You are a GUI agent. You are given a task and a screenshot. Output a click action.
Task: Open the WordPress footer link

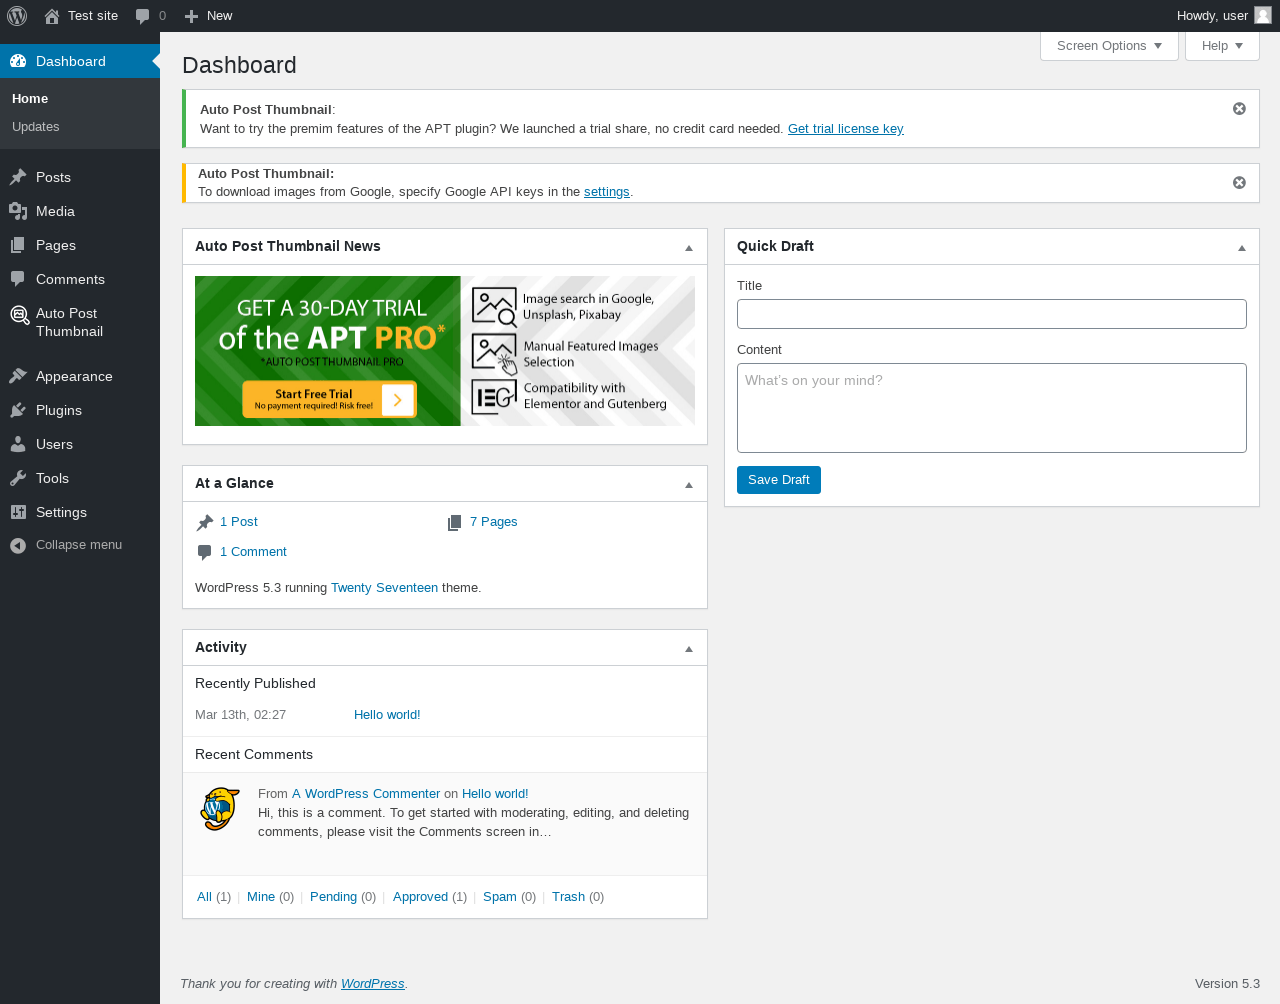pyautogui.click(x=373, y=984)
